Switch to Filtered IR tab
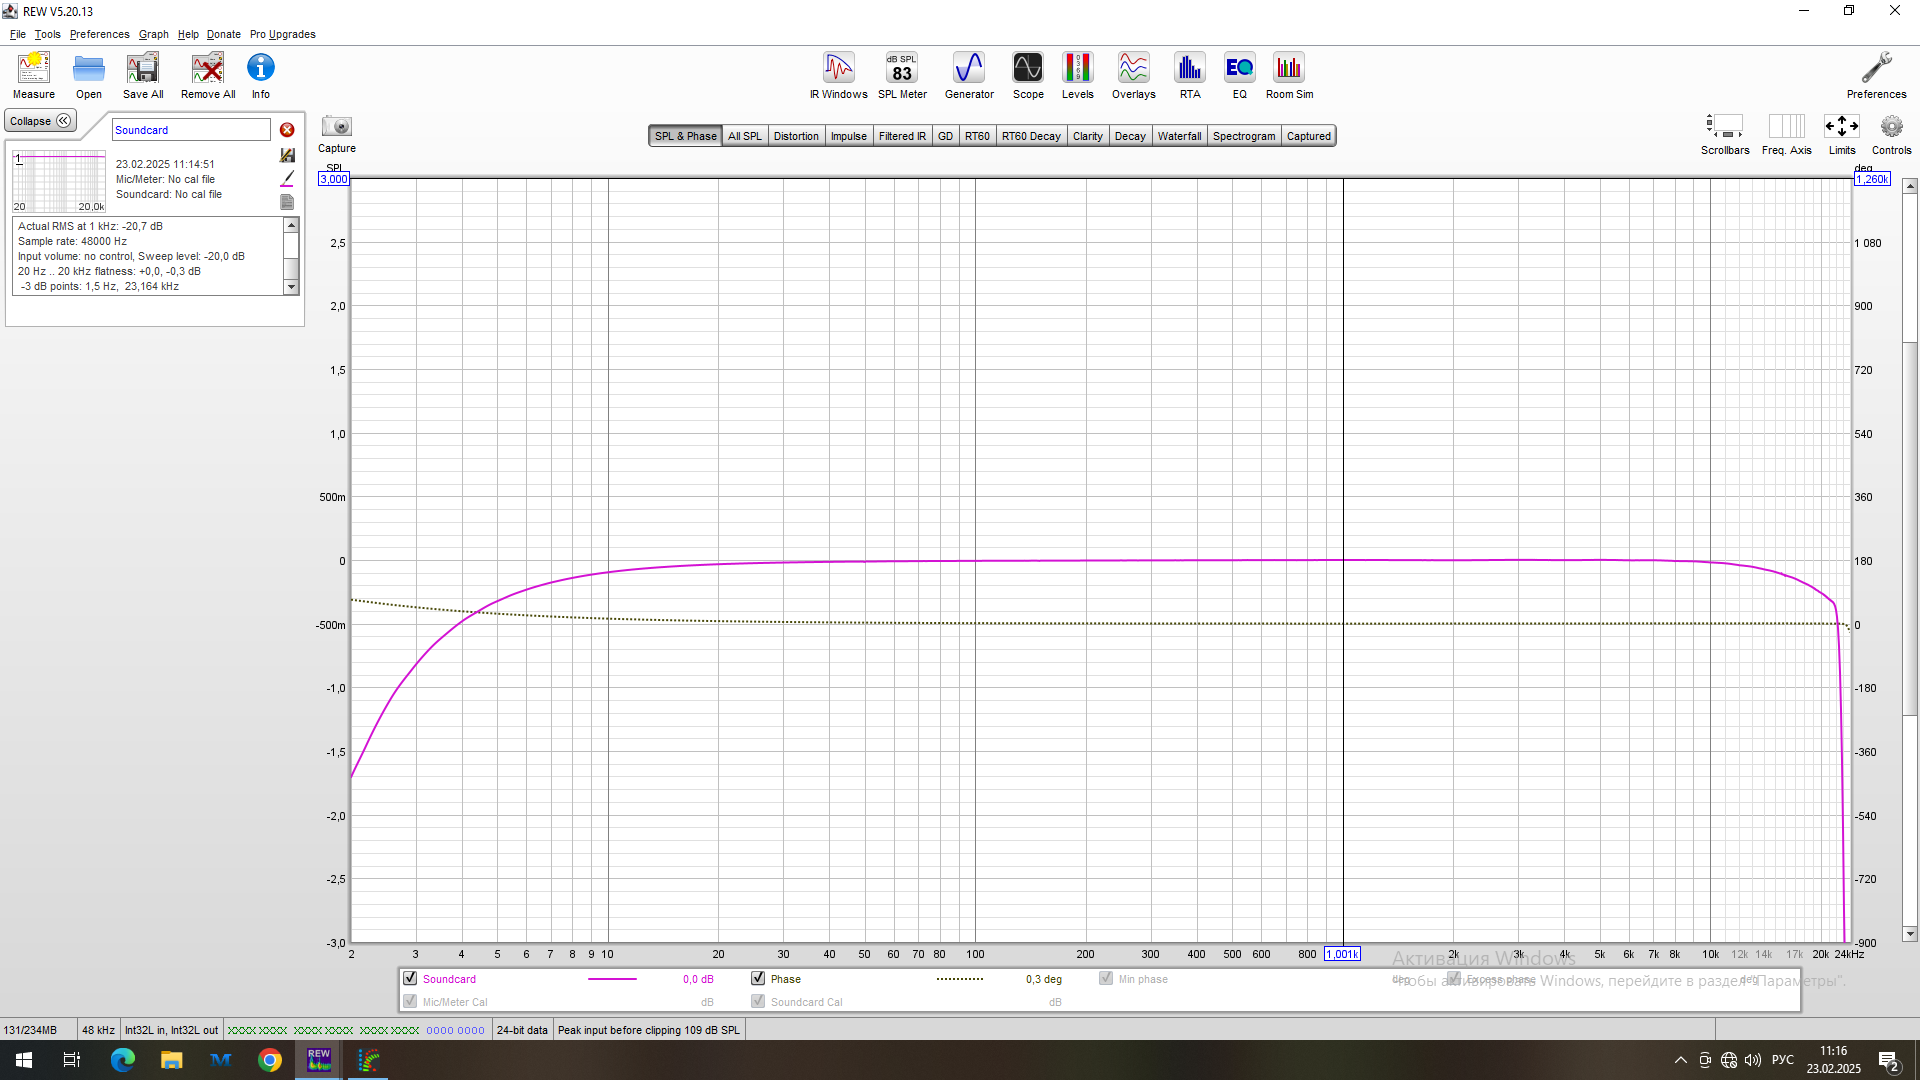 [902, 136]
